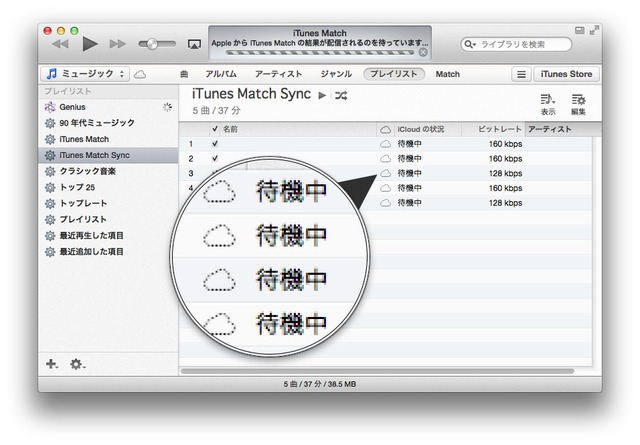Viewport: 640px width, 445px height.
Task: Open the iTunes Store button
Action: [x=566, y=74]
